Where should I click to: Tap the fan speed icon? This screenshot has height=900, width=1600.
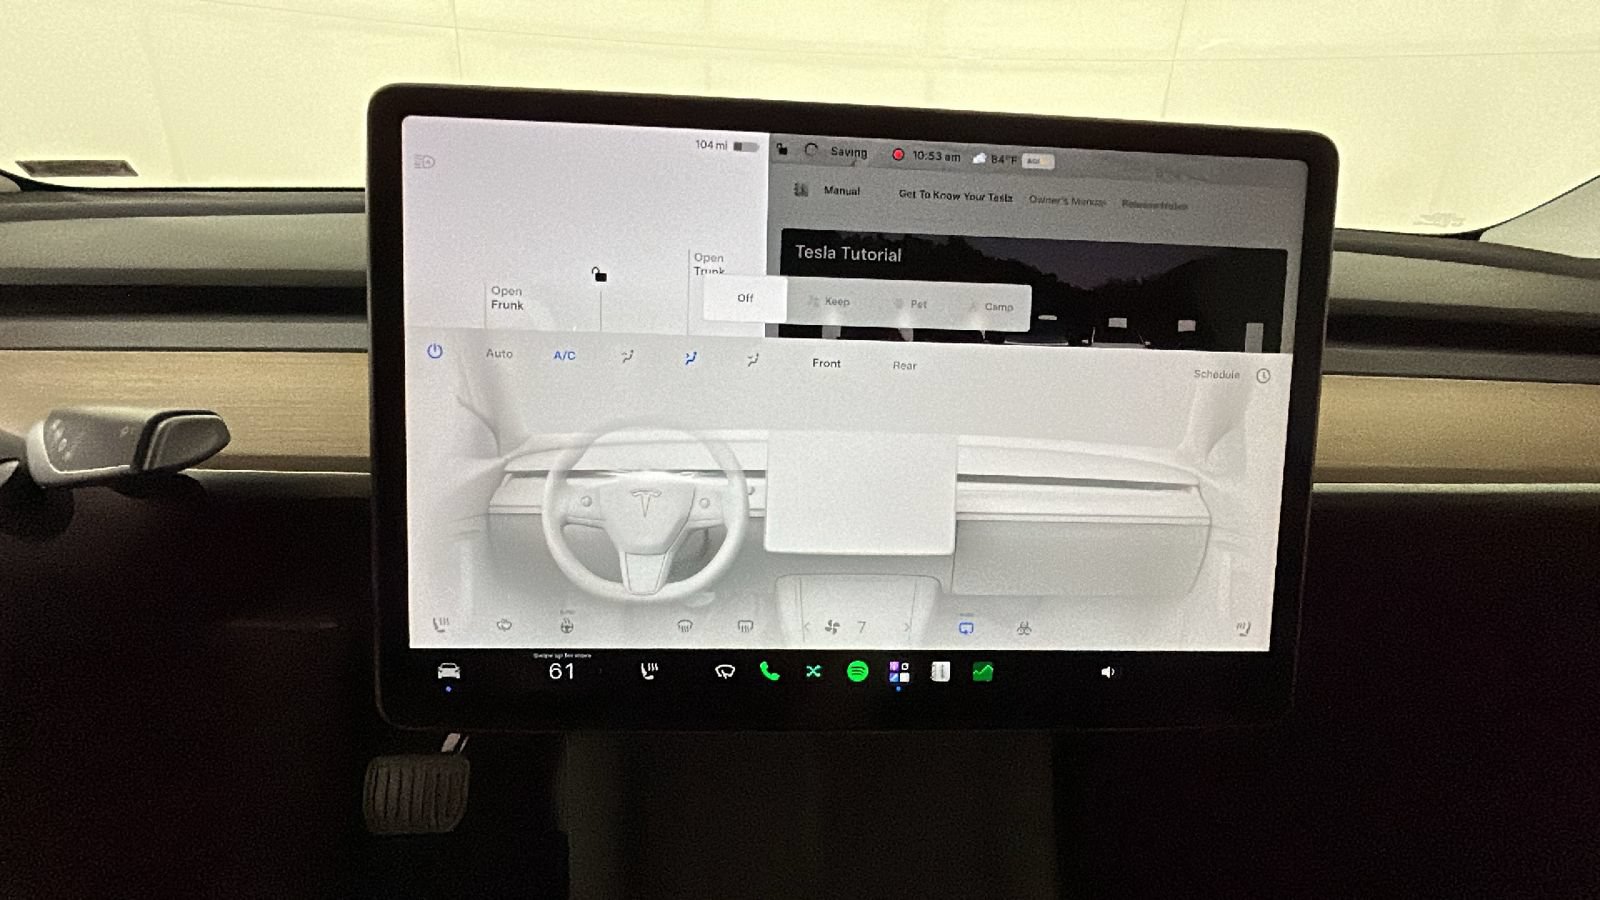point(832,627)
